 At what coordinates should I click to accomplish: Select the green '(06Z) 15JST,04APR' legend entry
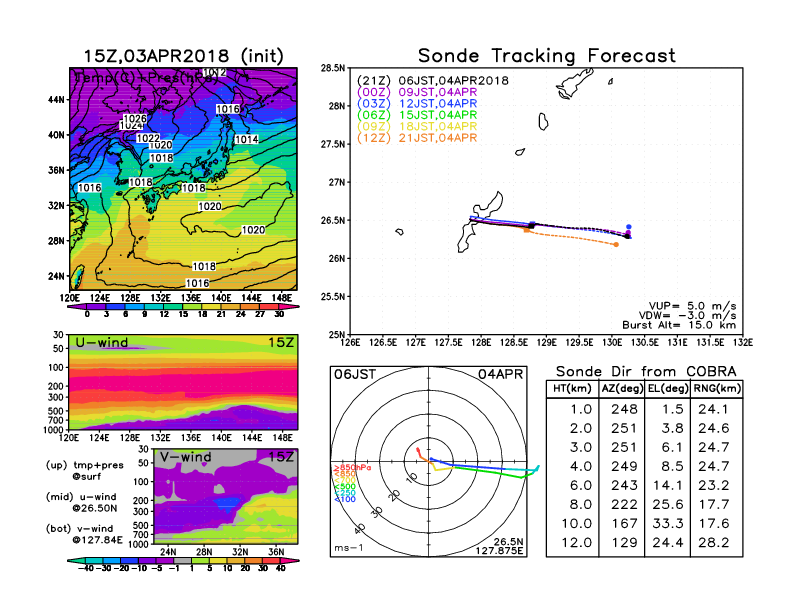[417, 115]
